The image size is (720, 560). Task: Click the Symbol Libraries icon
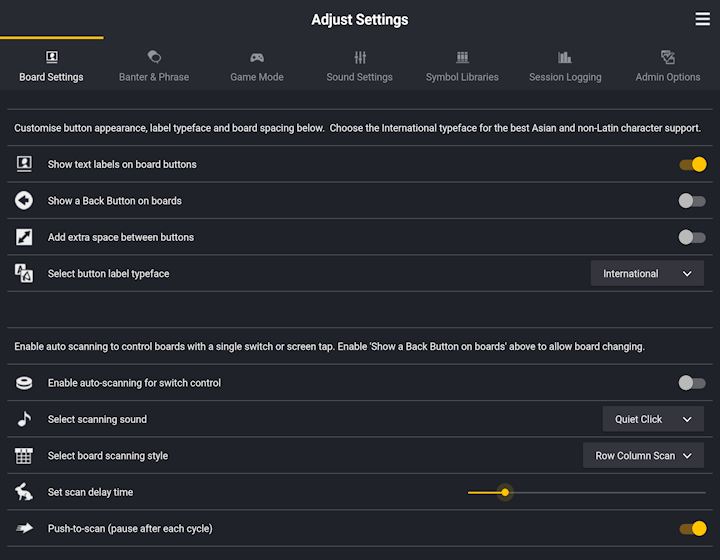pyautogui.click(x=462, y=57)
